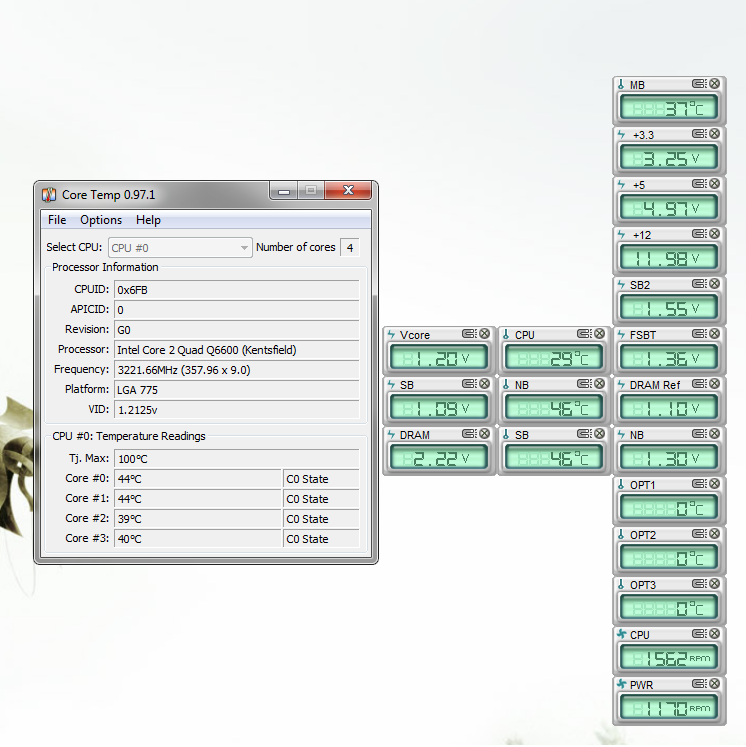
Task: Open options icon on the +3.3 widget
Action: [699, 134]
